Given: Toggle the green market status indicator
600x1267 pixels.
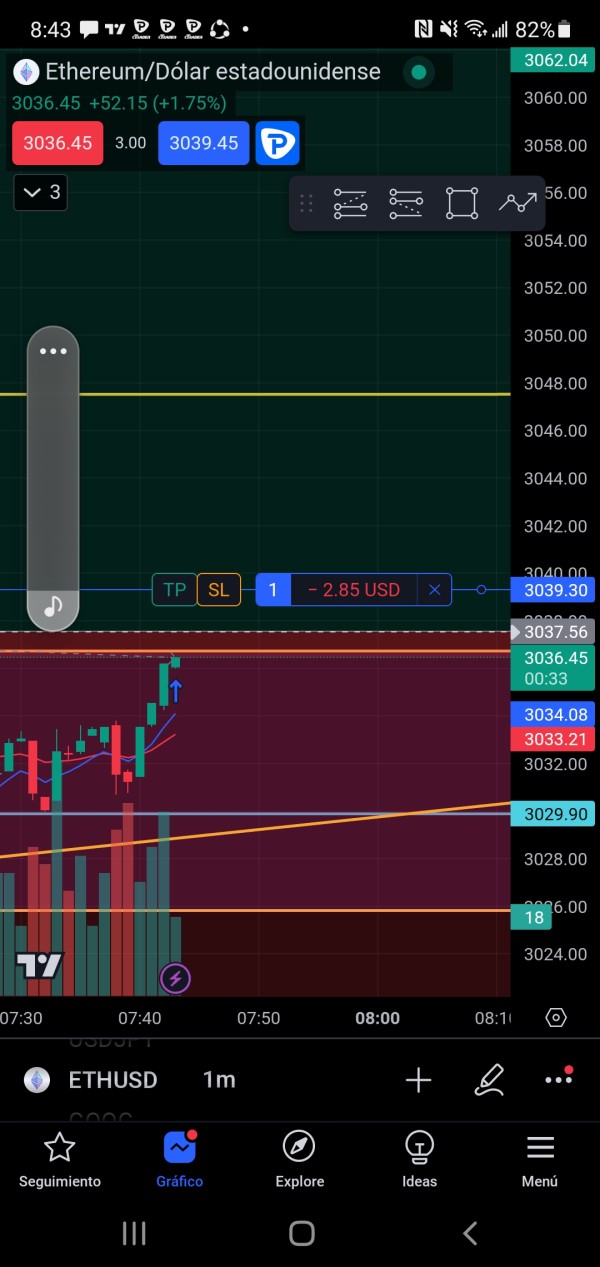Looking at the screenshot, I should [x=419, y=72].
